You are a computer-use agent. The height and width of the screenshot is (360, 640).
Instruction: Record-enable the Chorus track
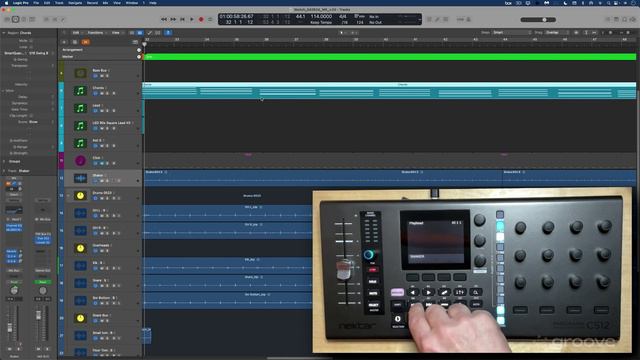tap(113, 93)
